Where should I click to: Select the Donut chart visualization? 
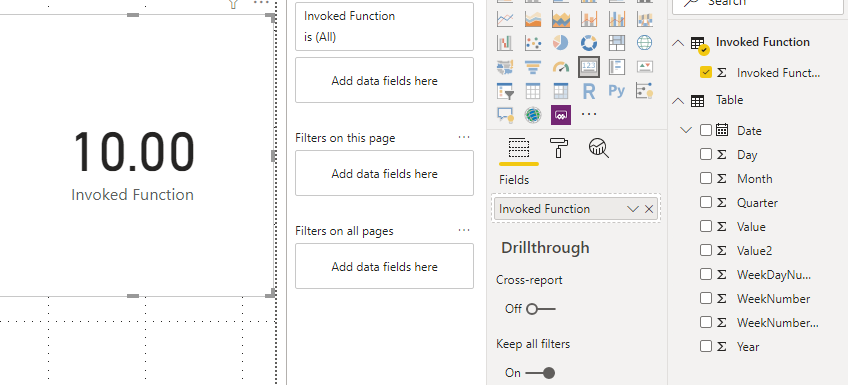click(x=588, y=43)
